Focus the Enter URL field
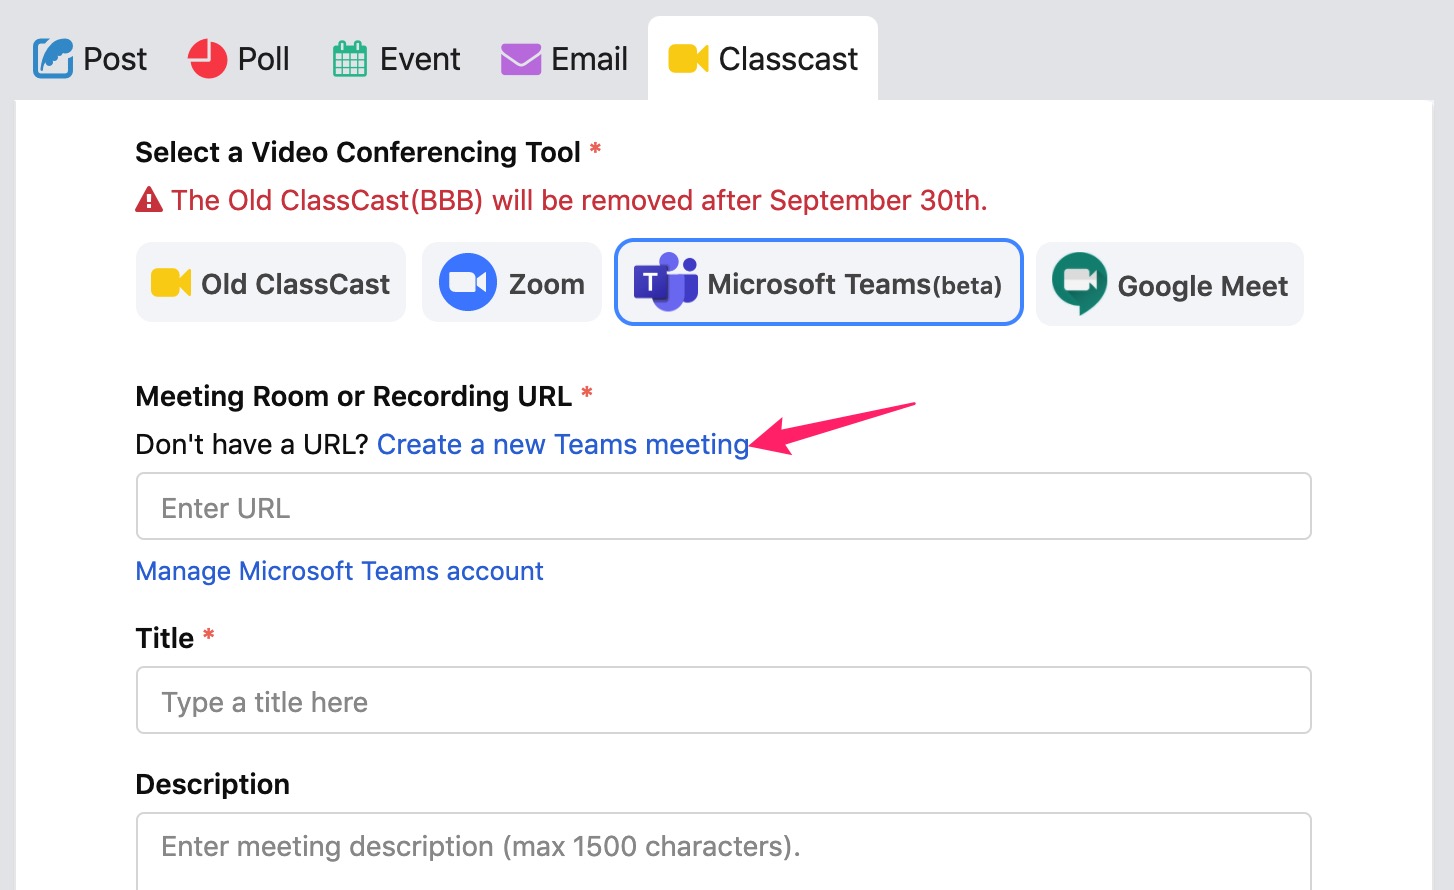The image size is (1454, 890). tap(724, 507)
